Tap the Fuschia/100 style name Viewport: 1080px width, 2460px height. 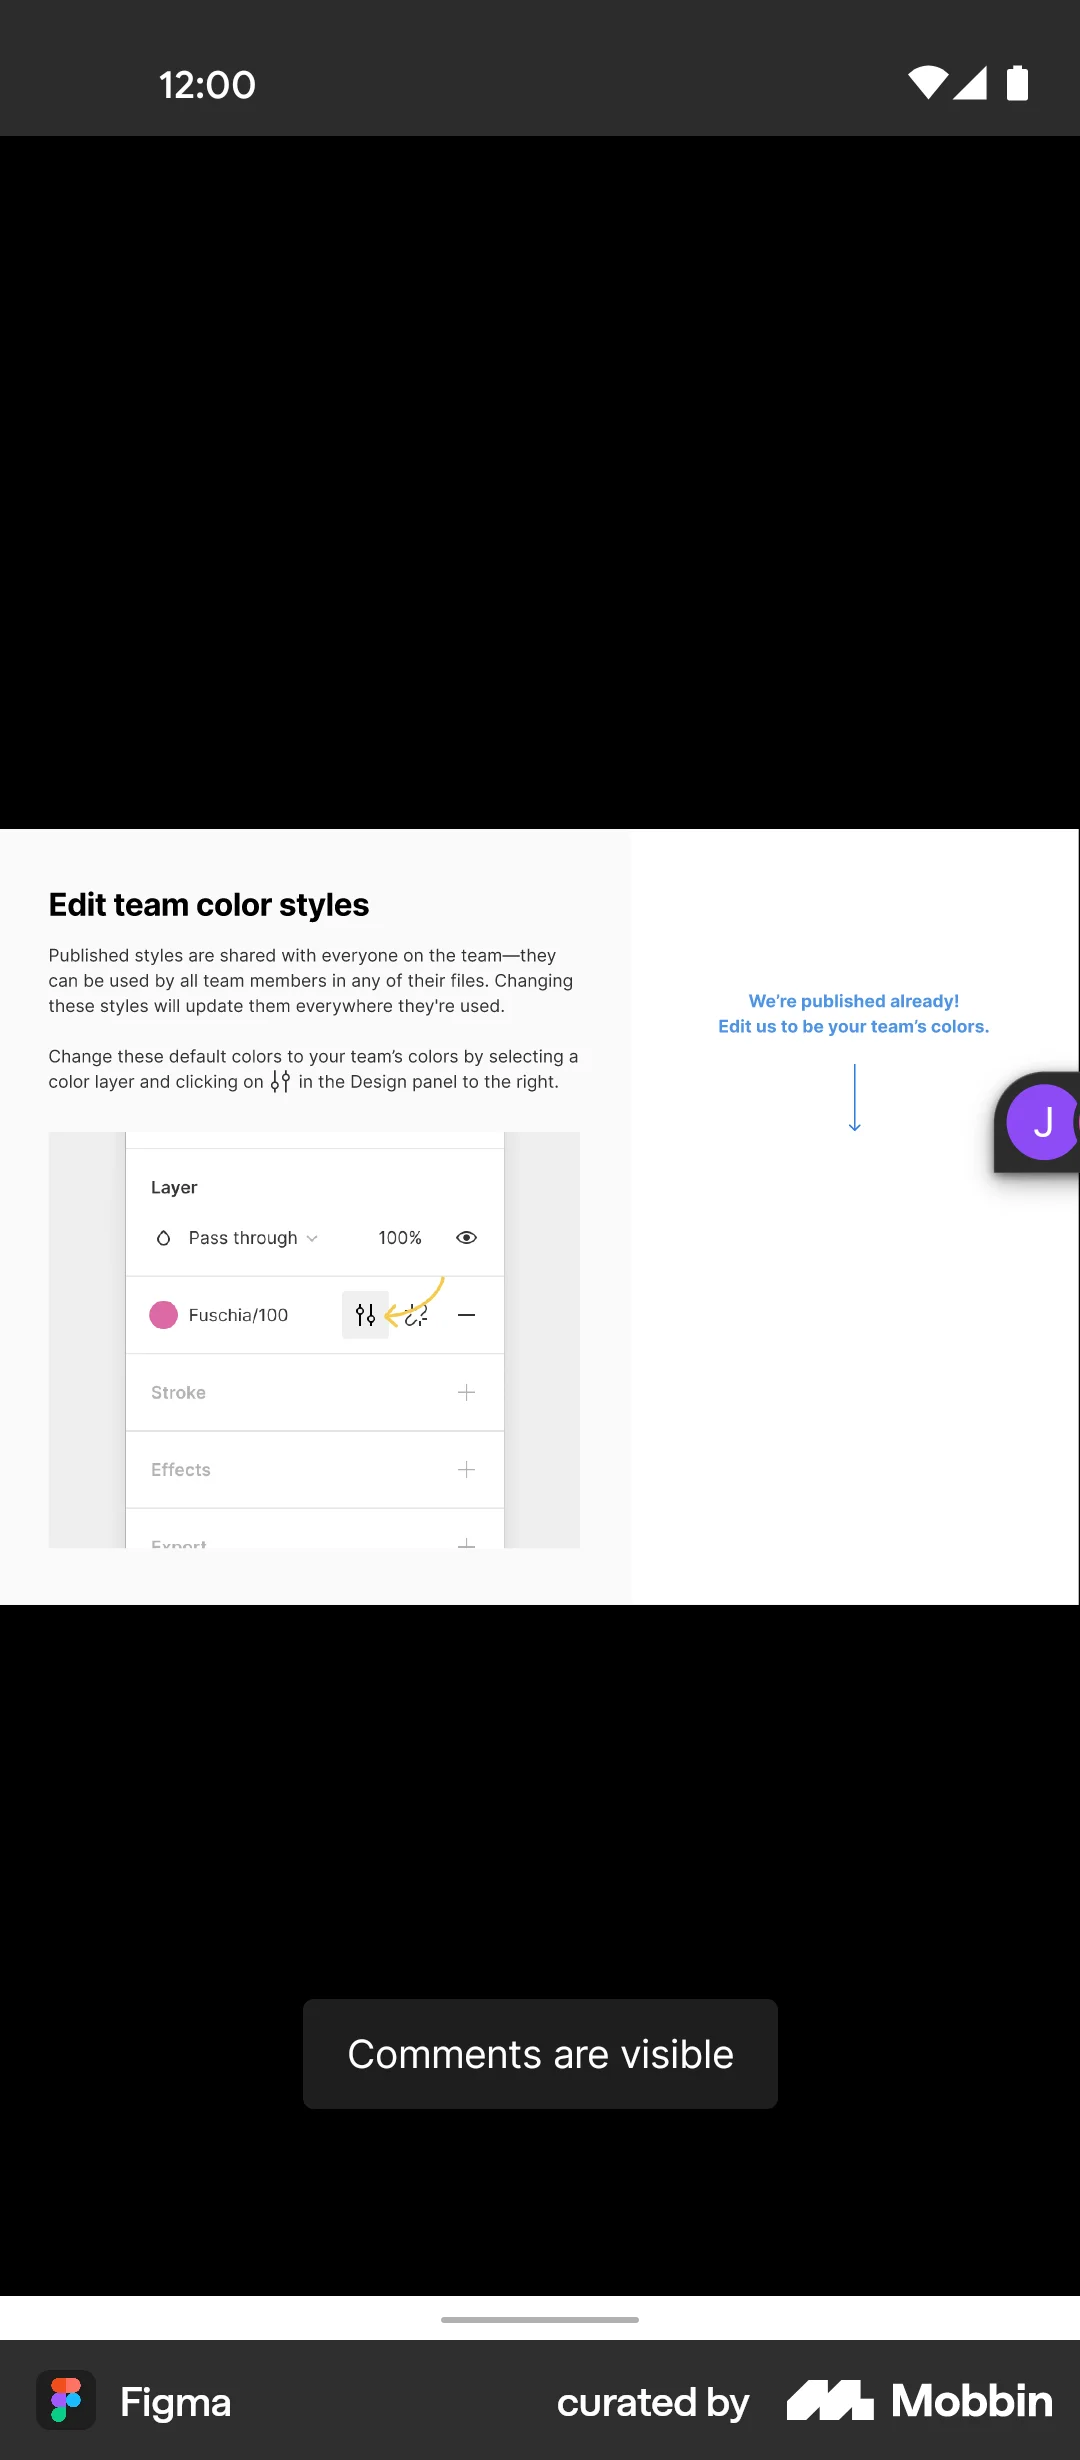click(x=238, y=1315)
